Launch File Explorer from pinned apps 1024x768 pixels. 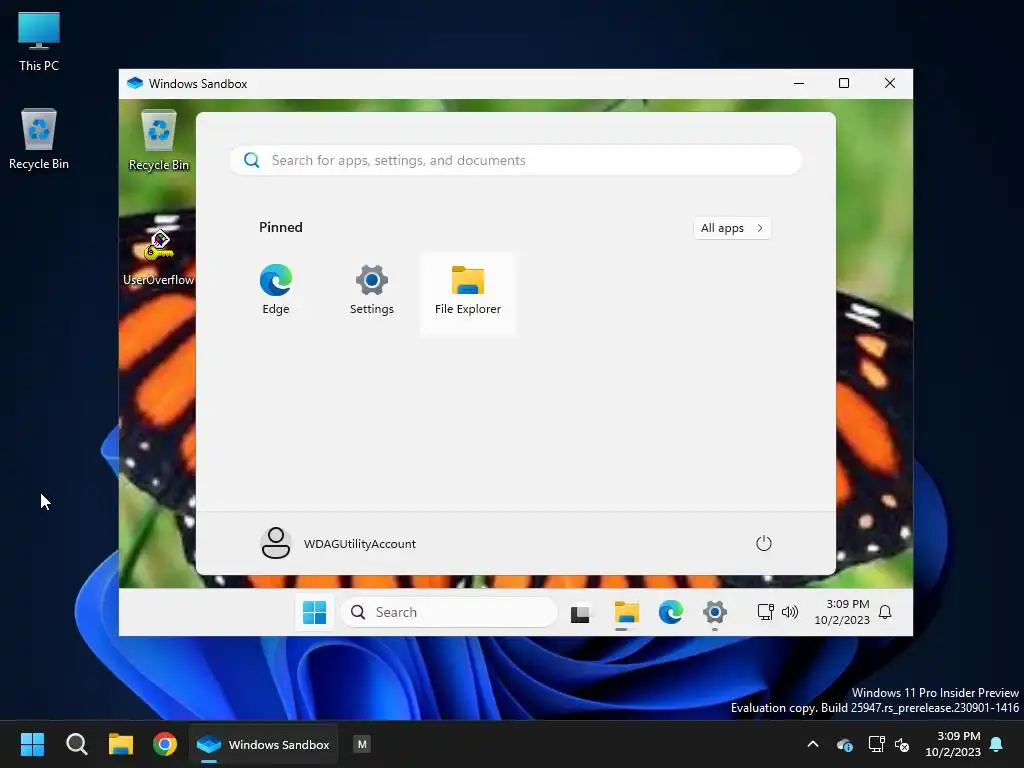click(468, 293)
